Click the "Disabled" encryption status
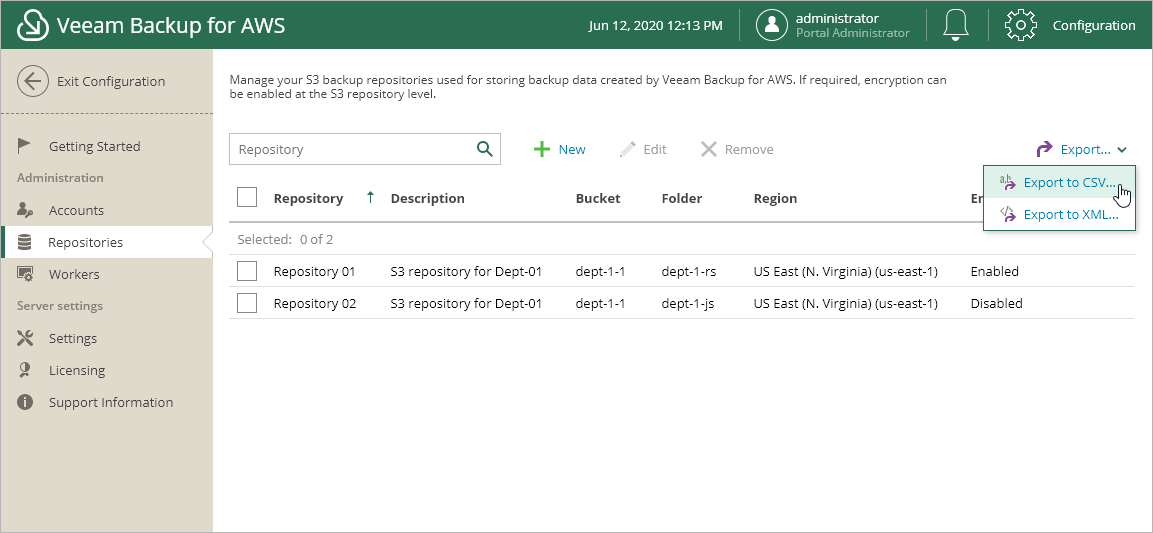The image size is (1153, 533). [x=996, y=303]
